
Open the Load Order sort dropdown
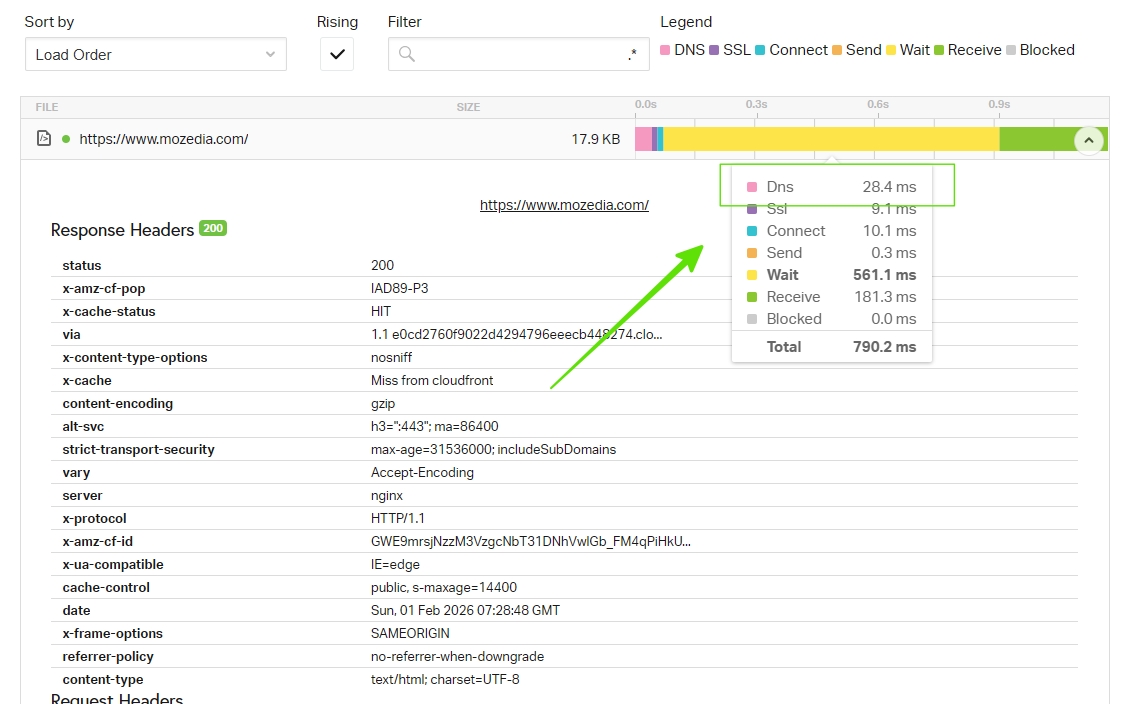coord(155,55)
